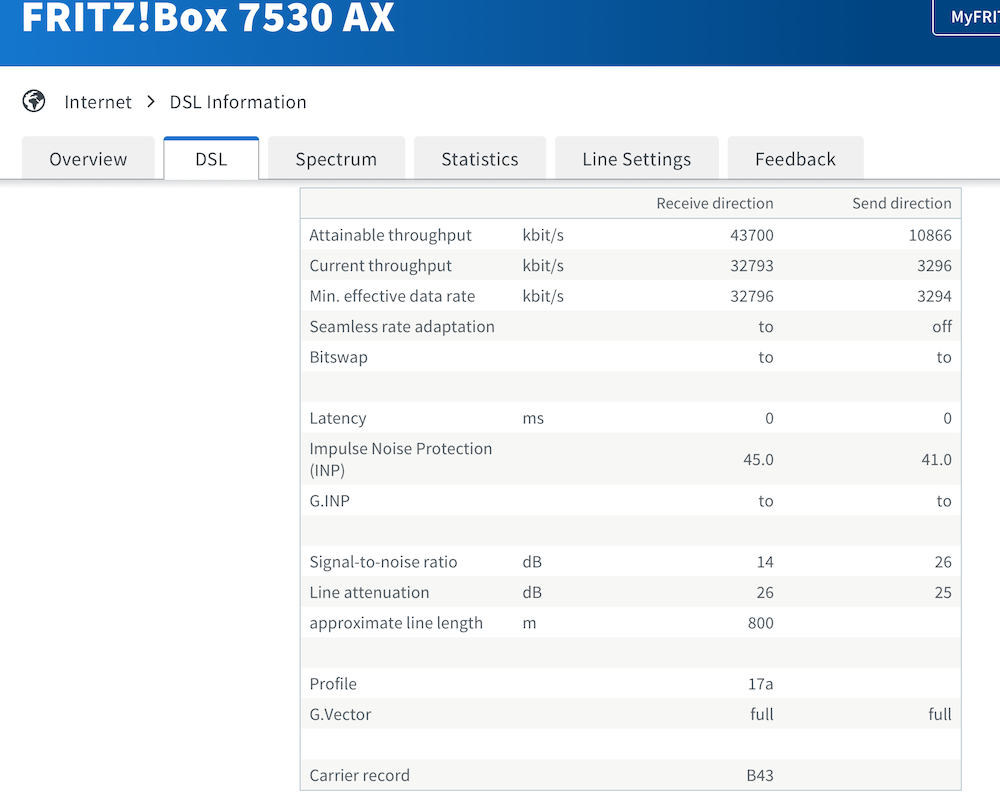The height and width of the screenshot is (805, 1000).
Task: Click INP receive value 45.0
Action: pyautogui.click(x=758, y=459)
